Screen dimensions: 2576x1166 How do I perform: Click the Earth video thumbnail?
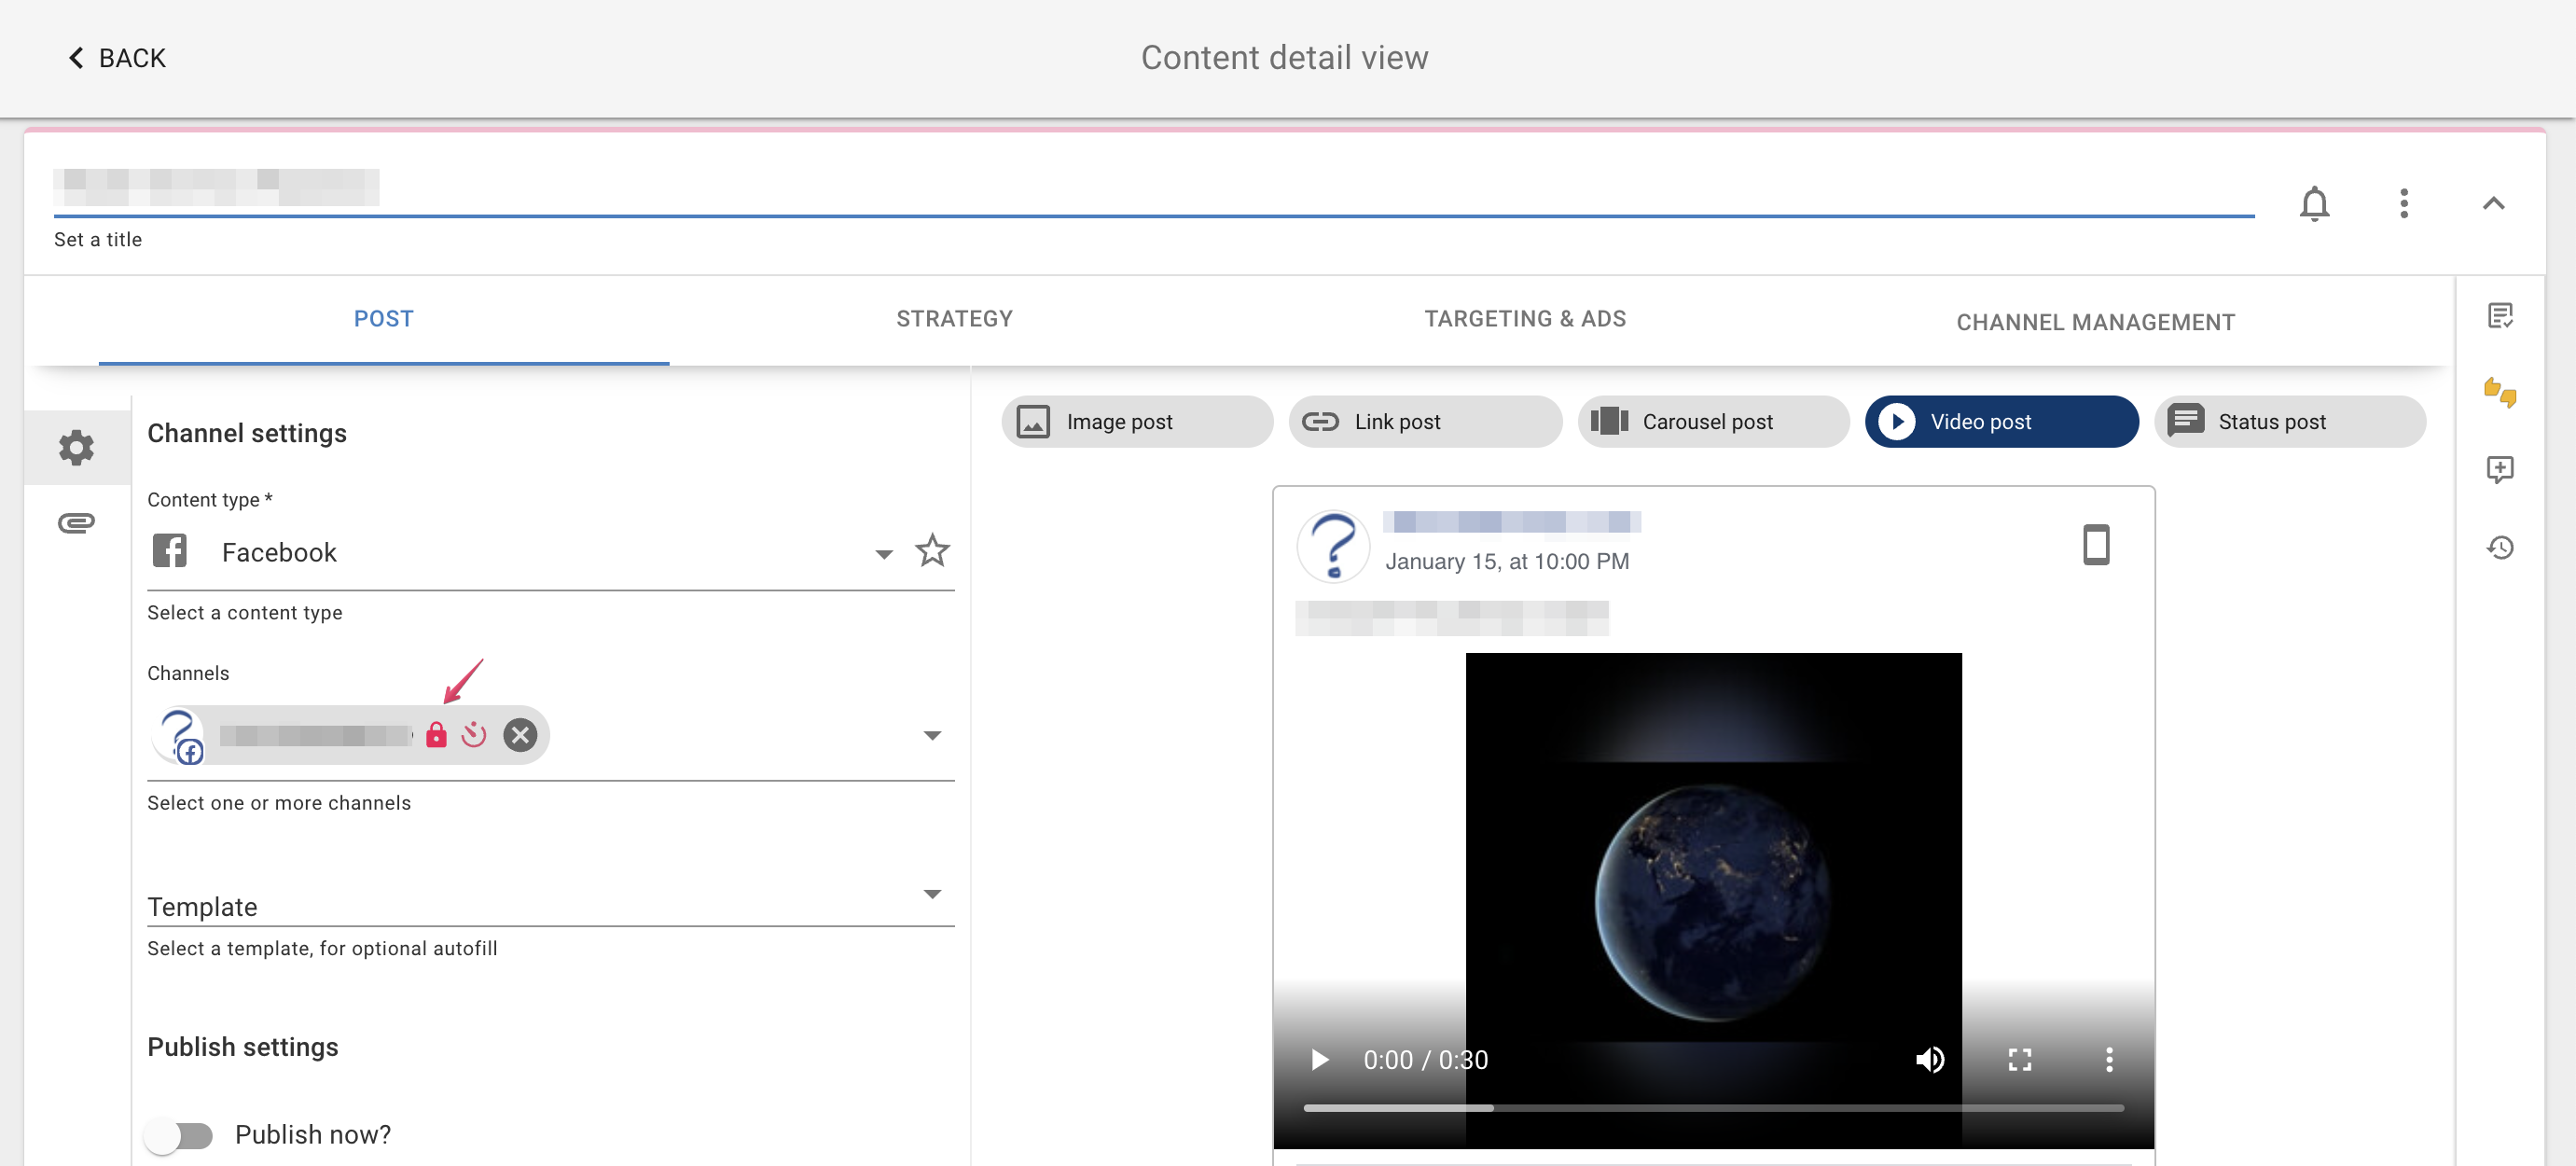[x=1713, y=900]
